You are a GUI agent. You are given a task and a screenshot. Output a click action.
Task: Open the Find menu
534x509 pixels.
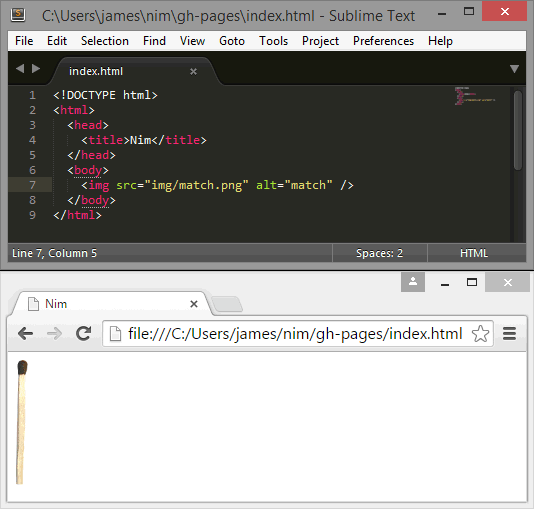pyautogui.click(x=154, y=41)
